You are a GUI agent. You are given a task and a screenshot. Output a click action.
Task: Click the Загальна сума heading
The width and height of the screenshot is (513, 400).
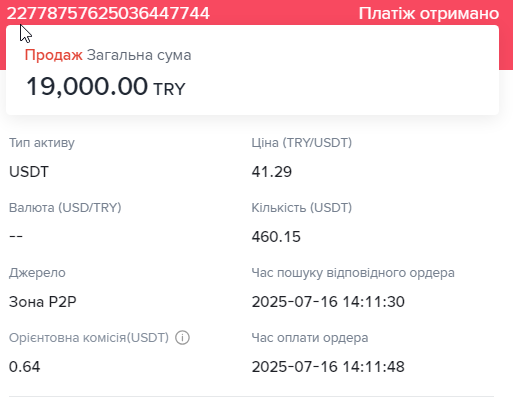coord(139,55)
